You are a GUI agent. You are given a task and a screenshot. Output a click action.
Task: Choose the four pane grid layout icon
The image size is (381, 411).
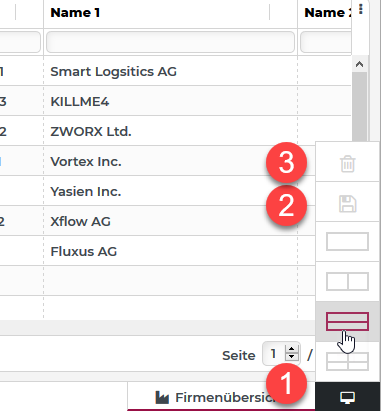[x=347, y=361]
